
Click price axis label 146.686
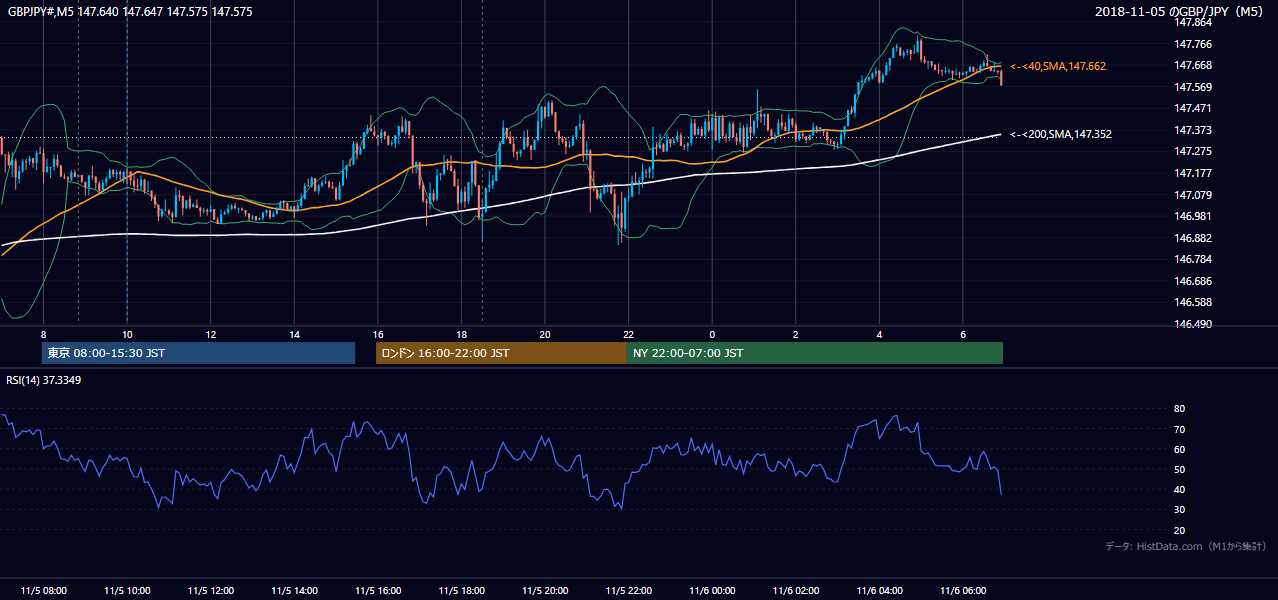pyautogui.click(x=1193, y=281)
